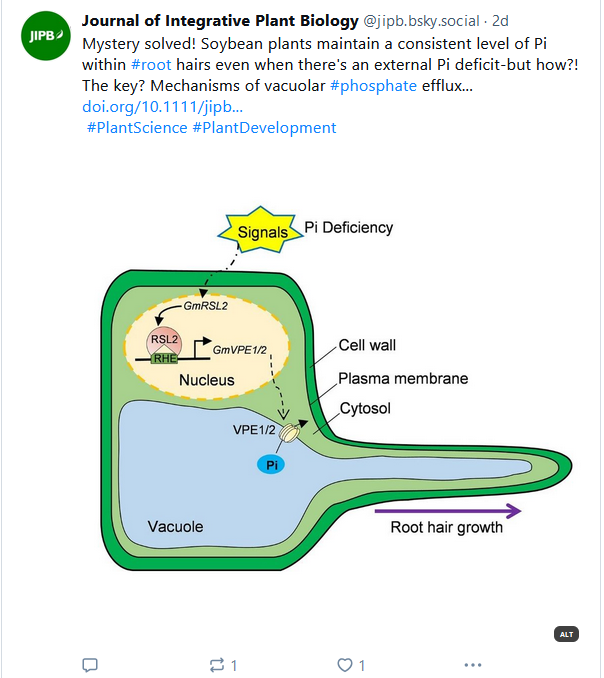Click the purple Root hair growth arrow
Screen dimensions: 604x678
click(x=447, y=511)
